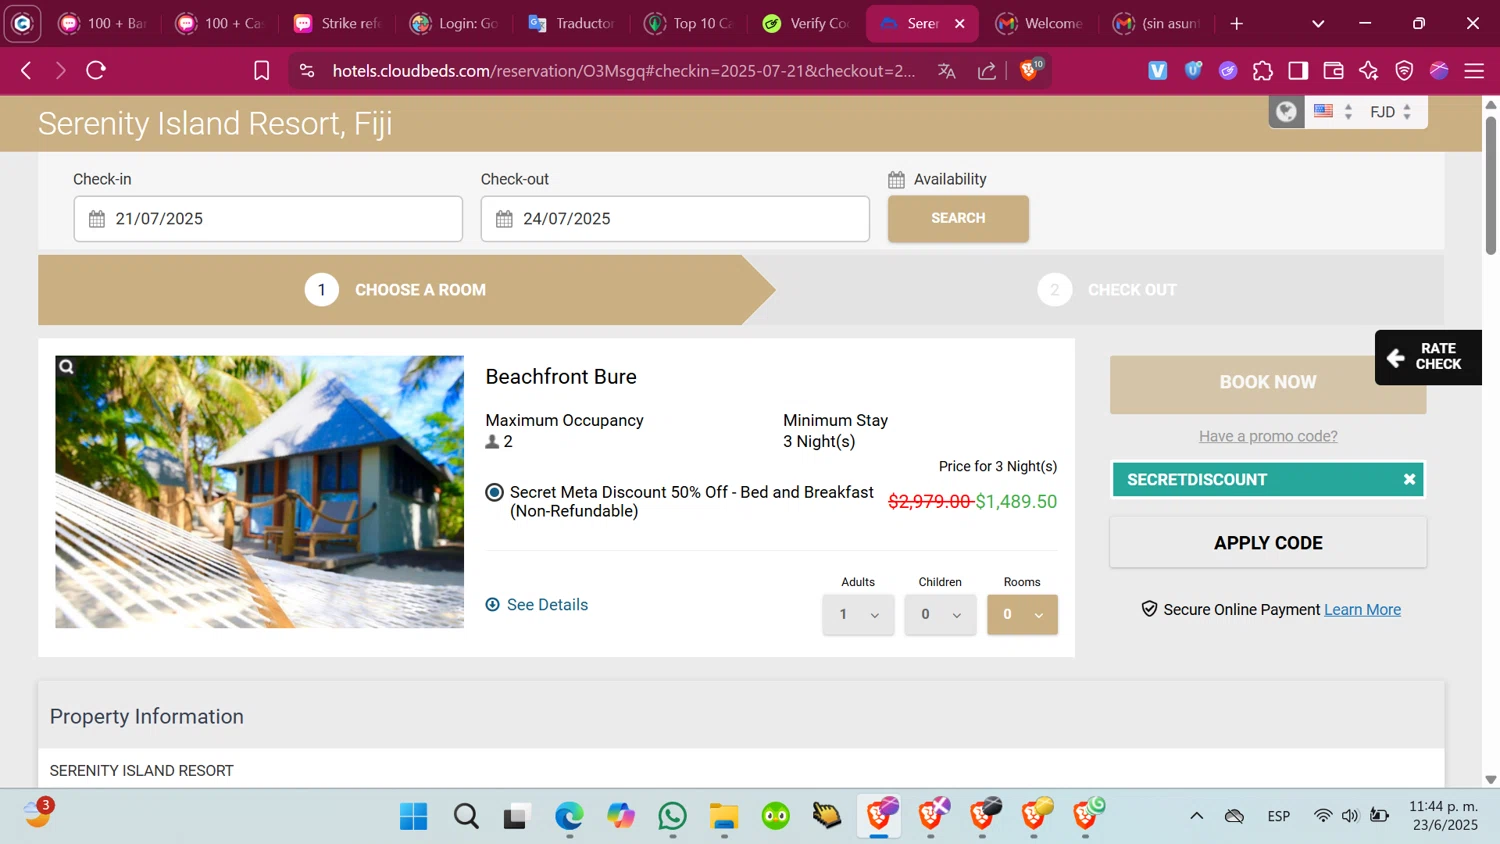Image resolution: width=1500 pixels, height=844 pixels.
Task: Open the taskbar clock and date
Action: pyautogui.click(x=1443, y=816)
